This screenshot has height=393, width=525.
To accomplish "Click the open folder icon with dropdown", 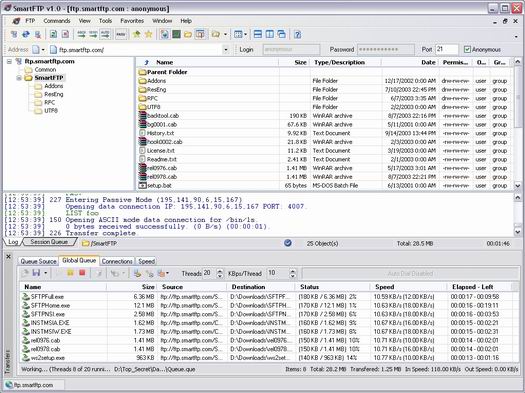I will pyautogui.click(x=216, y=34).
